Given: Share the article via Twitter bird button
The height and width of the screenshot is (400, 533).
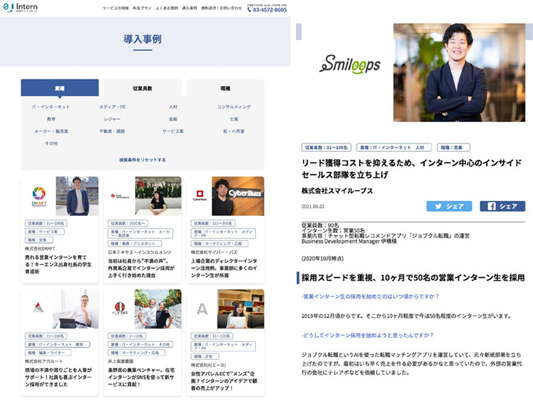Looking at the screenshot, I should (449, 206).
